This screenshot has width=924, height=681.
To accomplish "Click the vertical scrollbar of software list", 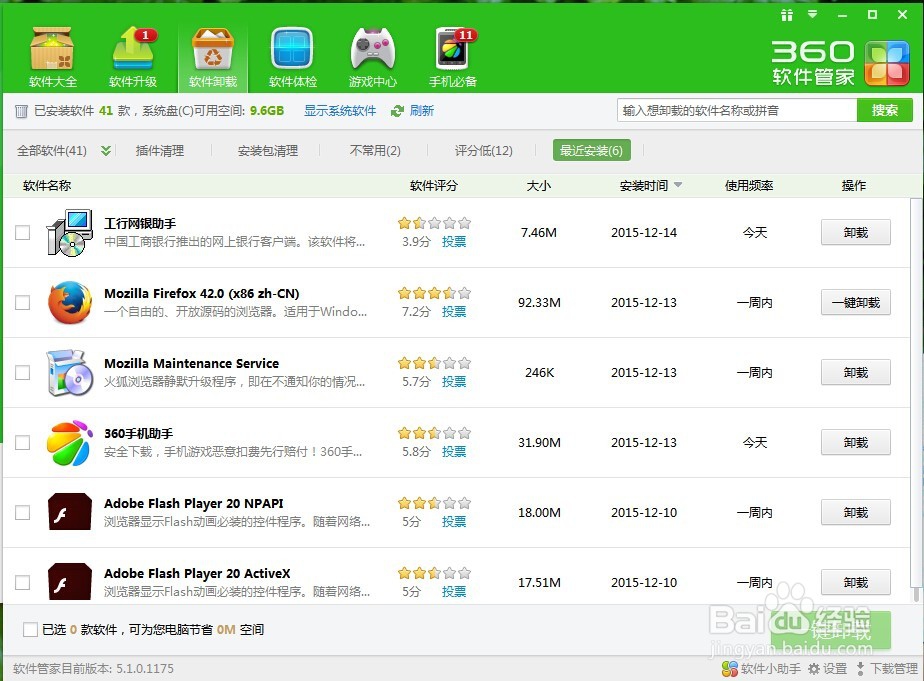I will tap(916, 392).
